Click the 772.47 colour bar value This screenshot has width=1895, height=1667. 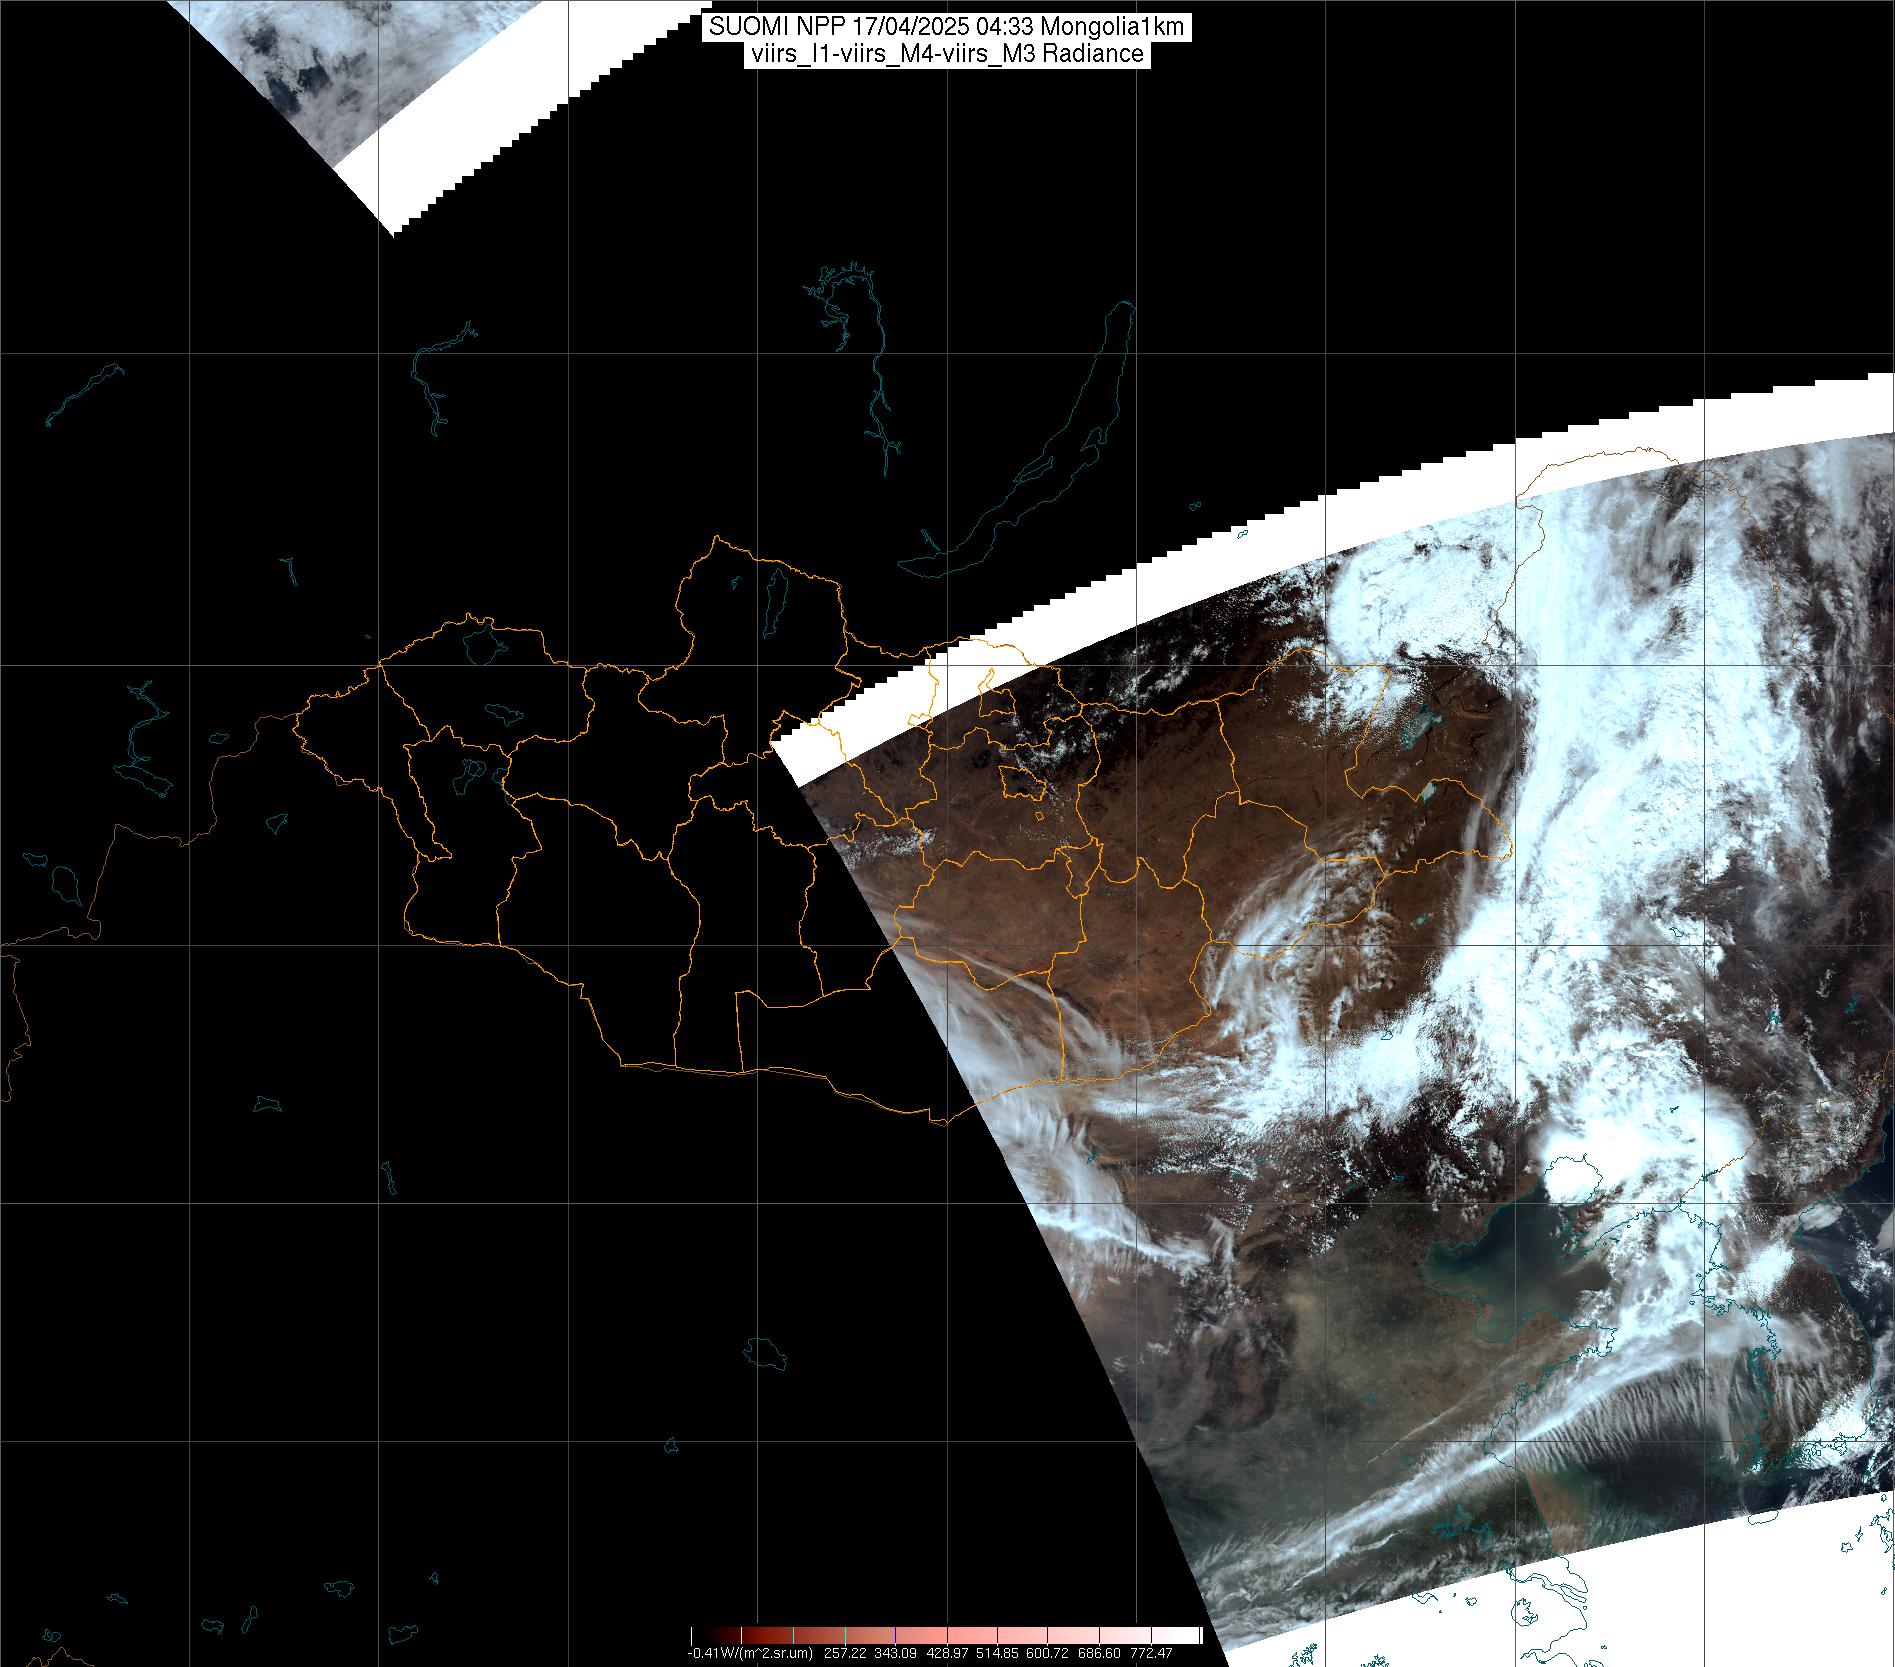1151,1653
